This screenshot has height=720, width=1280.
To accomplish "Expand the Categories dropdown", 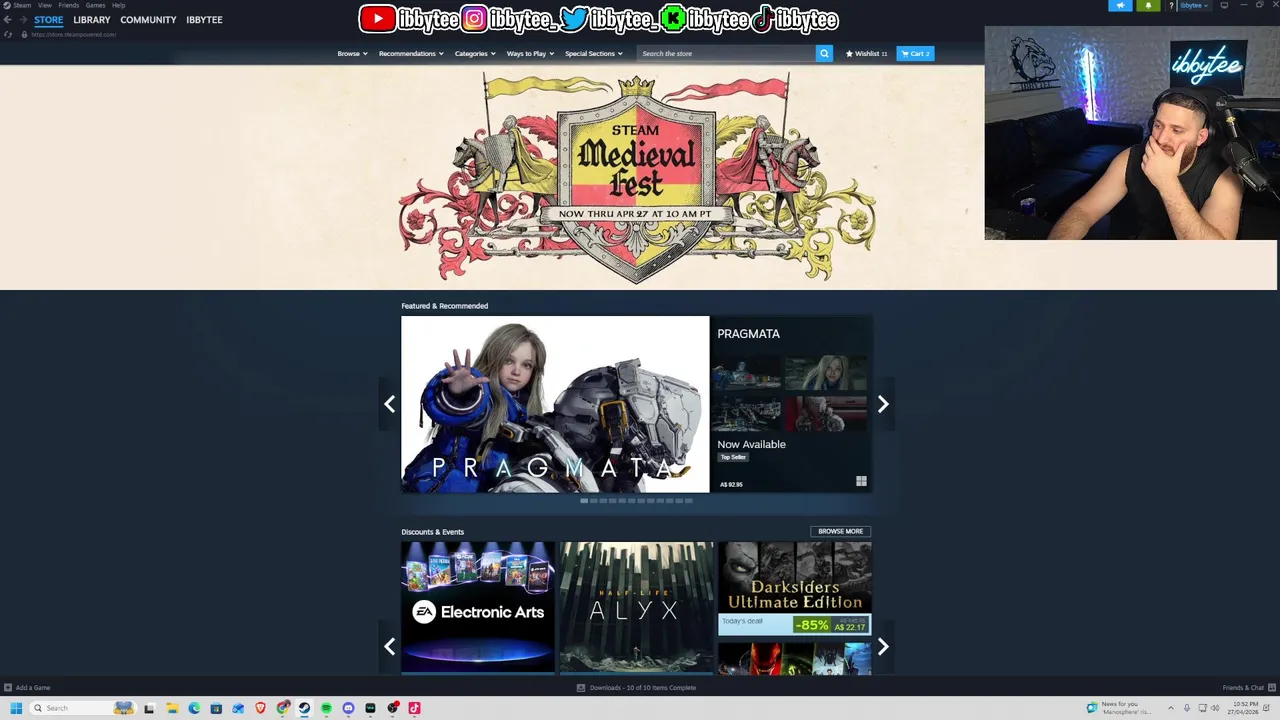I will click(x=475, y=53).
